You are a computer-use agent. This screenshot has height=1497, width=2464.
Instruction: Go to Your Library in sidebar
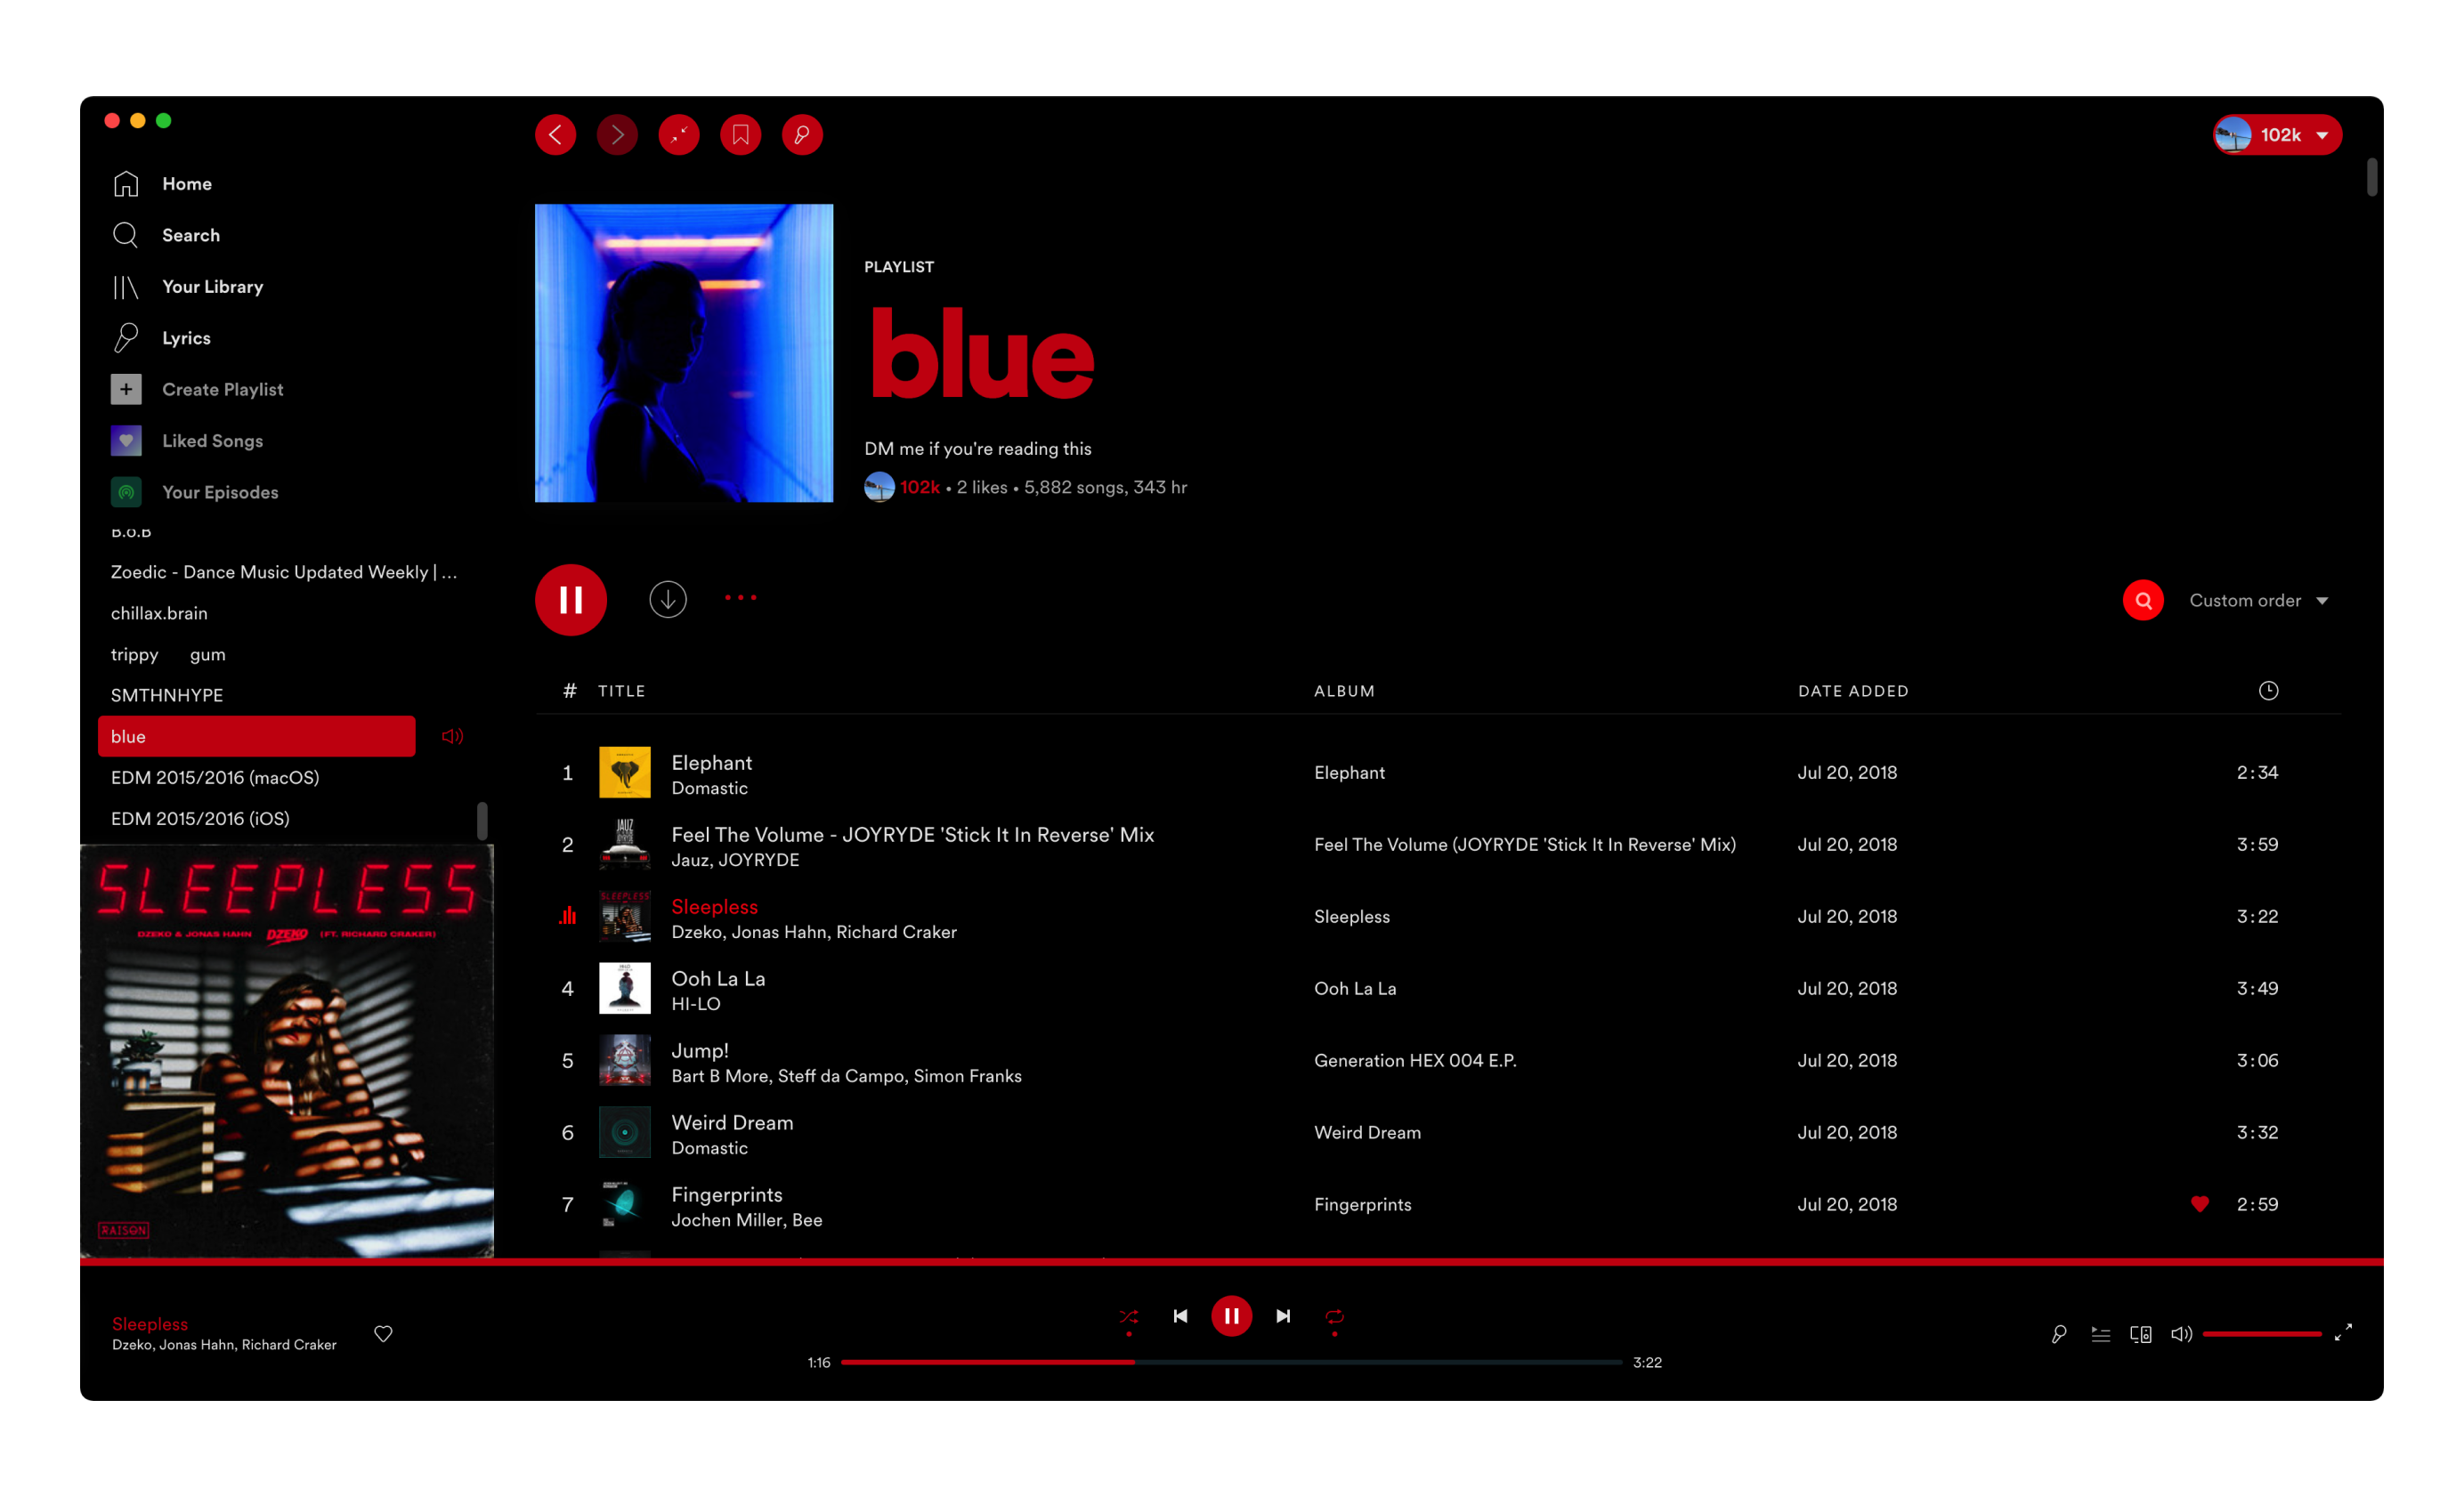[212, 287]
